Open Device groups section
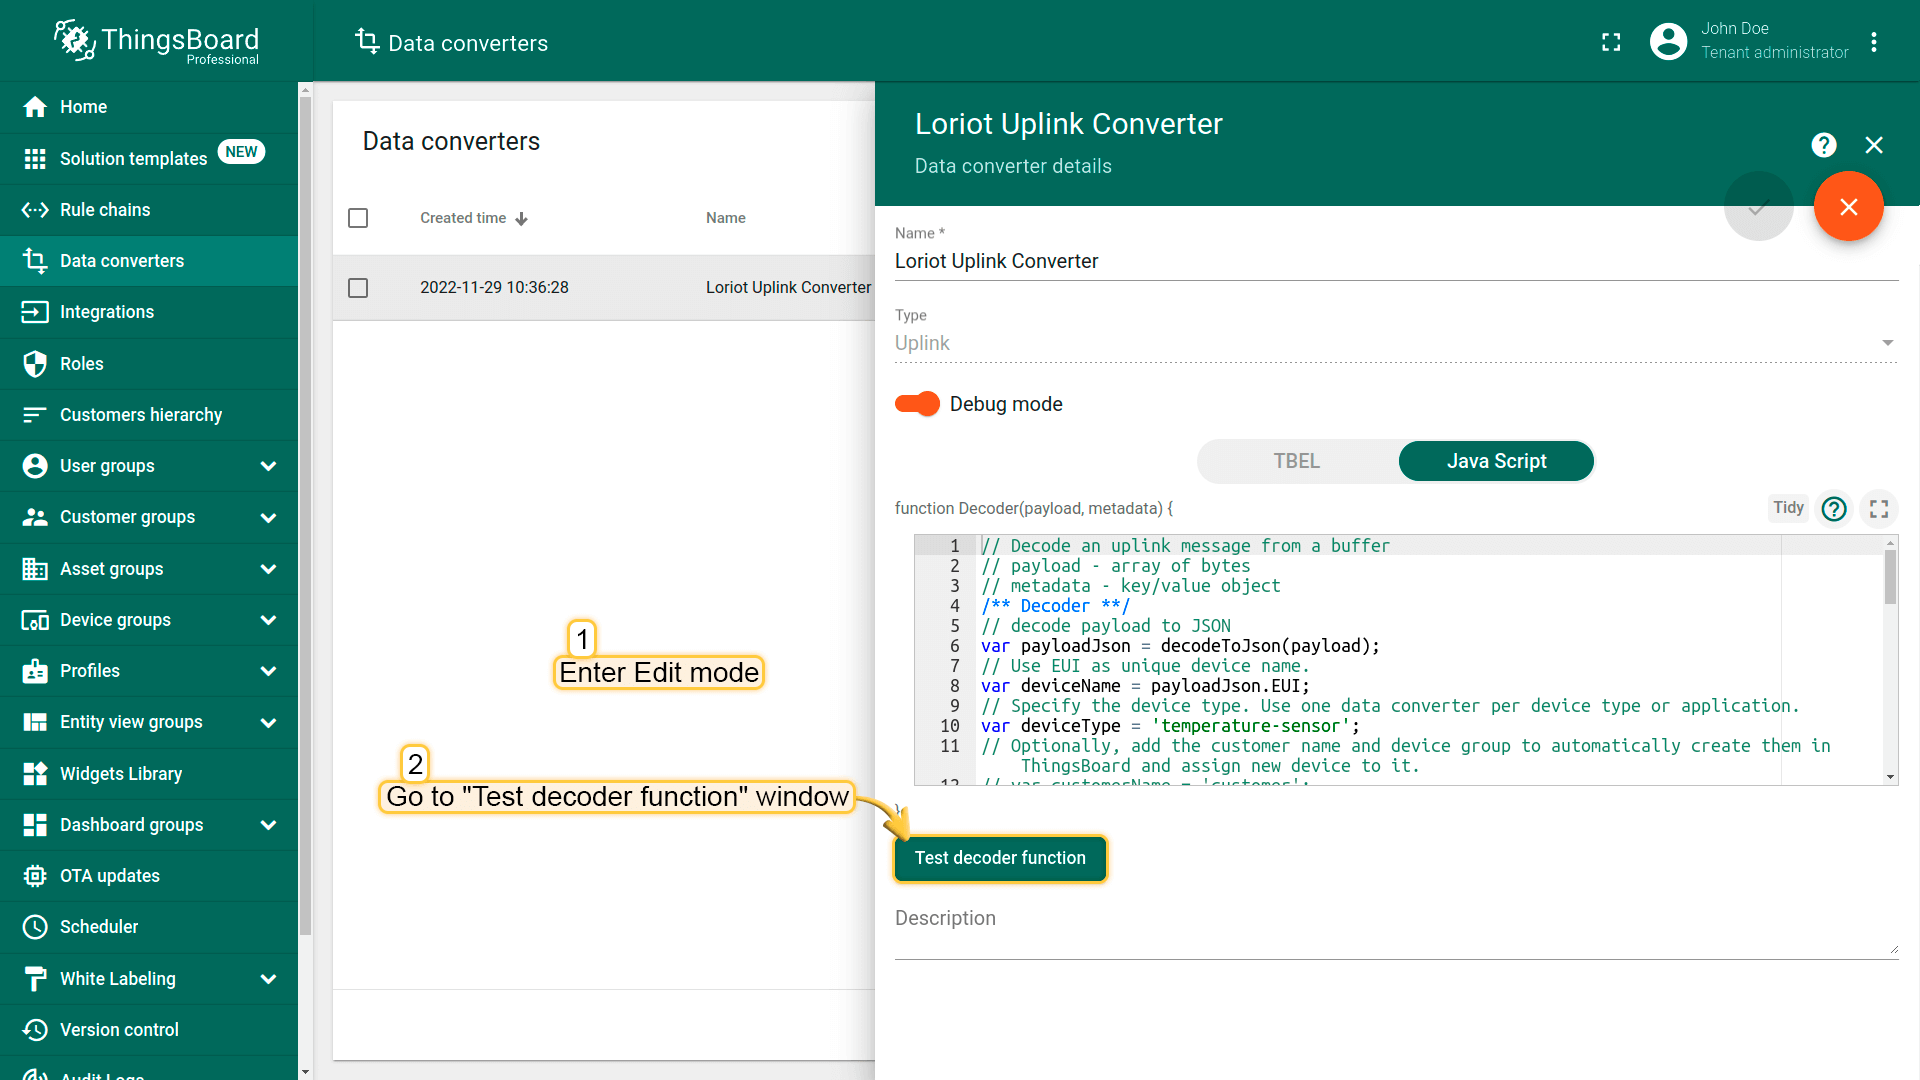 pyautogui.click(x=115, y=620)
